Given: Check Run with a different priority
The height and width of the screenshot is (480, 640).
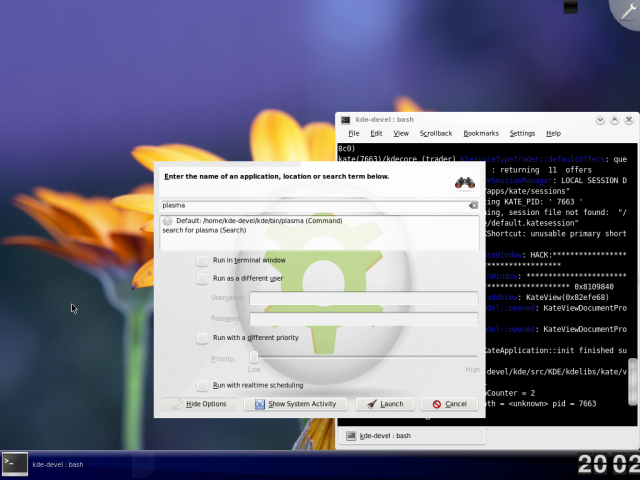Looking at the screenshot, I should click(x=203, y=338).
